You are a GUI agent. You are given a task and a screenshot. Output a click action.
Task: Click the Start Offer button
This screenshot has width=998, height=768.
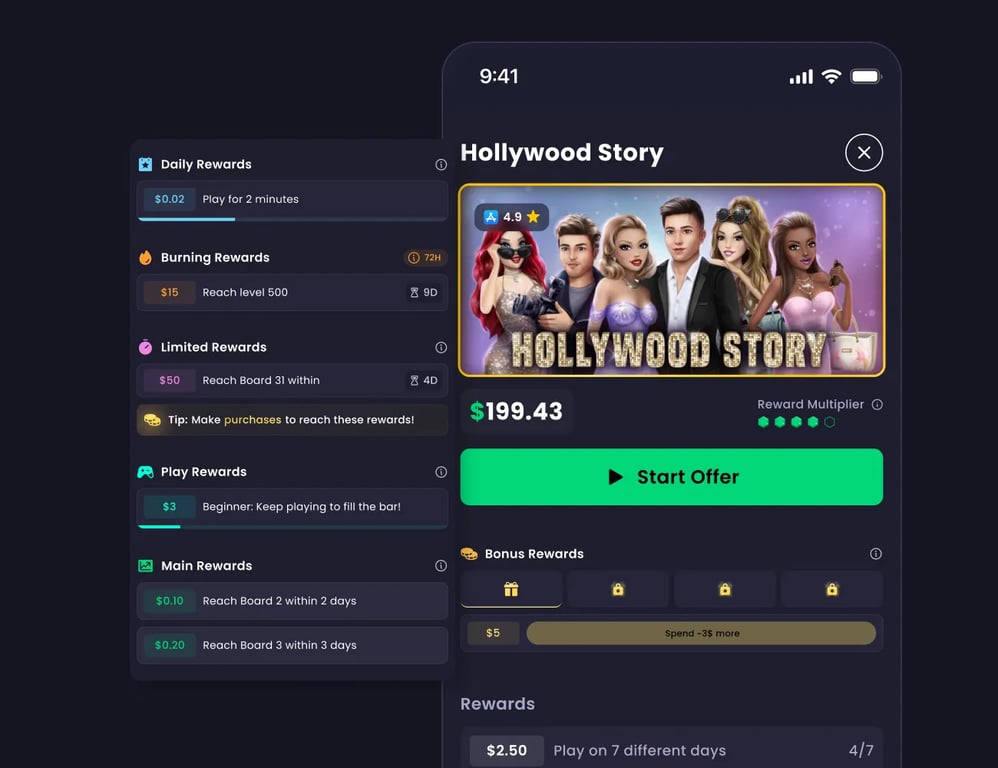(671, 477)
